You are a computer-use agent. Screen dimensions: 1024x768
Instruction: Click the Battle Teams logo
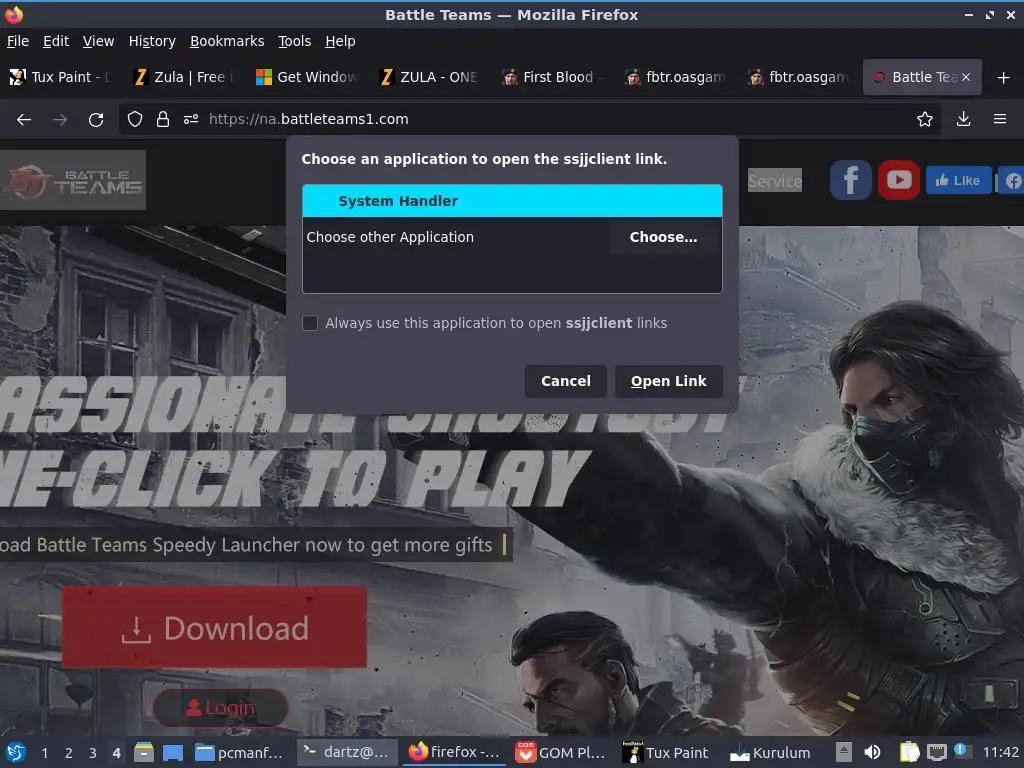pos(73,180)
